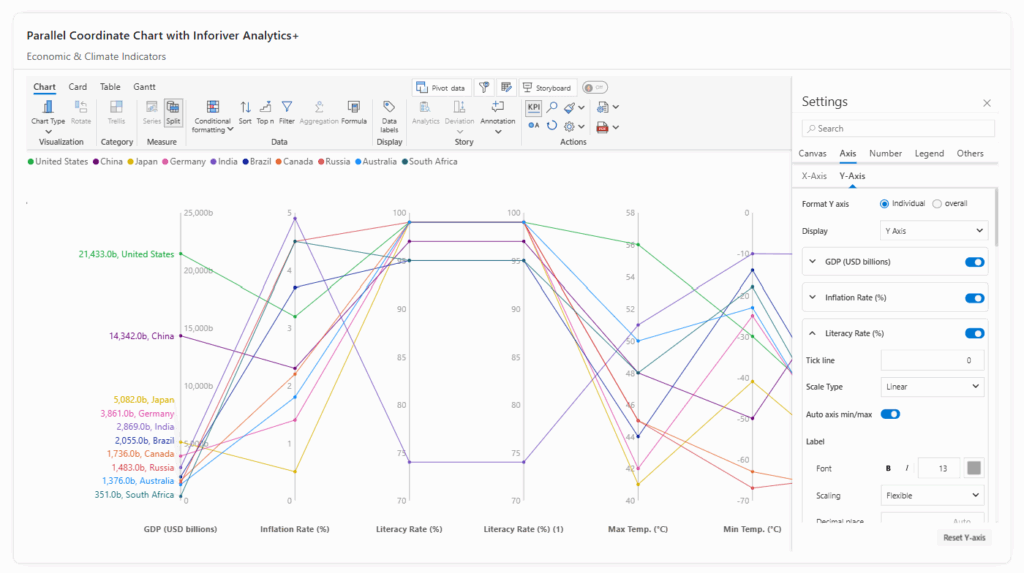Switch to the Table tab
The image size is (1024, 573).
click(110, 87)
